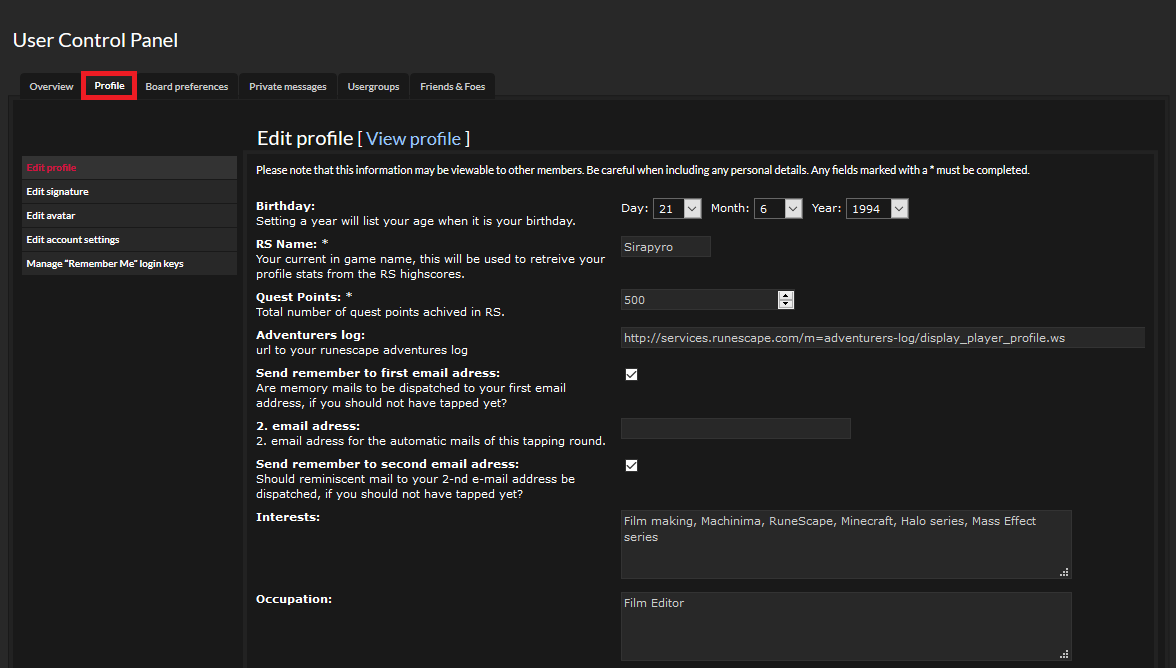Image resolution: width=1176 pixels, height=668 pixels.
Task: Open the Overview tab
Action: click(51, 86)
